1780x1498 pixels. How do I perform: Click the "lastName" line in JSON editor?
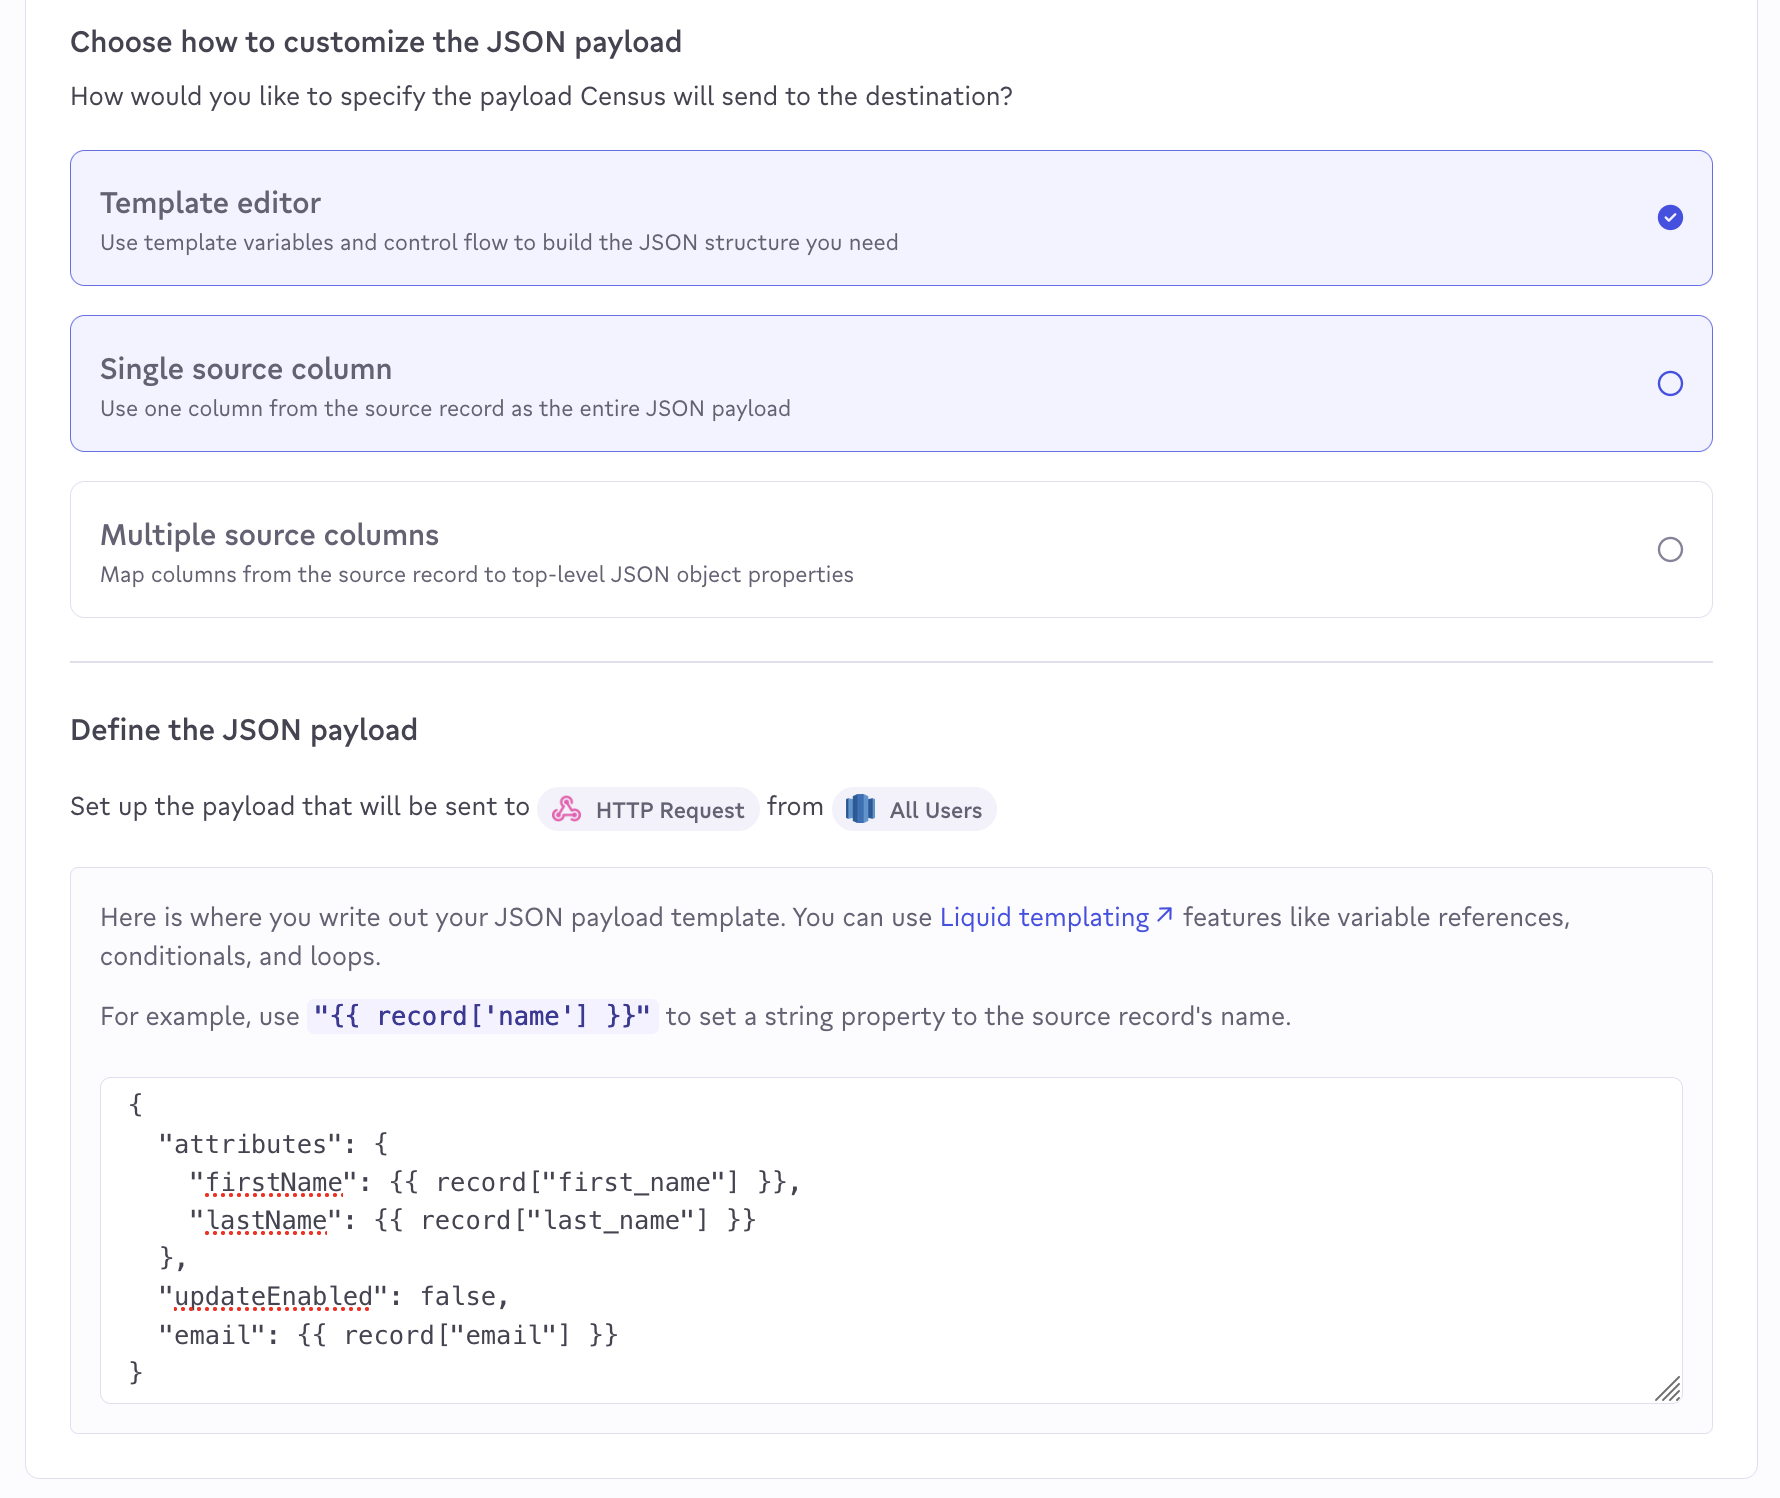click(472, 1220)
